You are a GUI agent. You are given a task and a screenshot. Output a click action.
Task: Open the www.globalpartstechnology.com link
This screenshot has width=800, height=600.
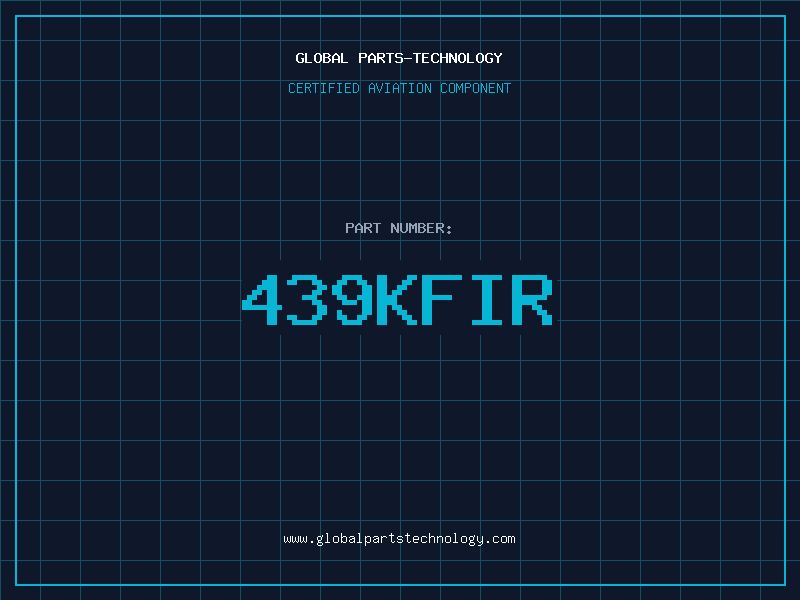[x=399, y=539]
